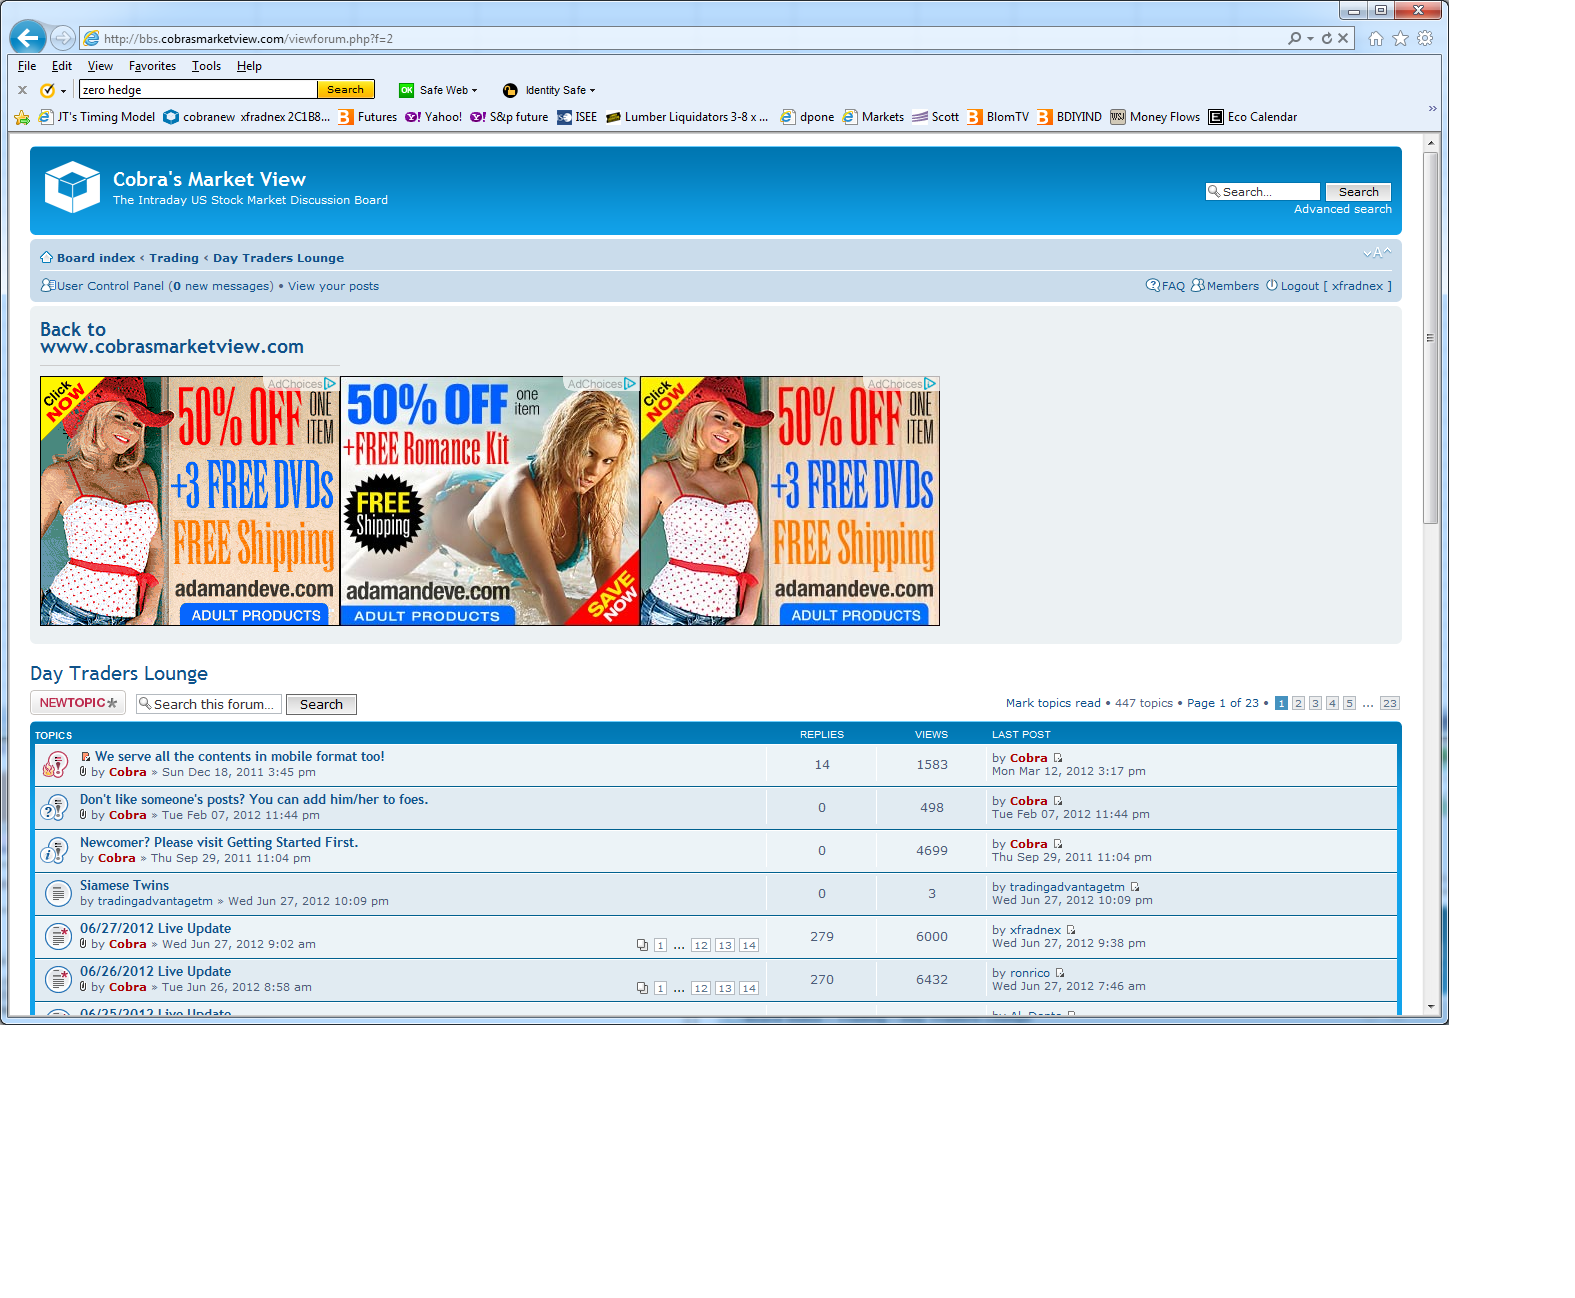1575x1298 pixels.
Task: Expand the Norton logo dropdown arrow
Action: tap(63, 91)
